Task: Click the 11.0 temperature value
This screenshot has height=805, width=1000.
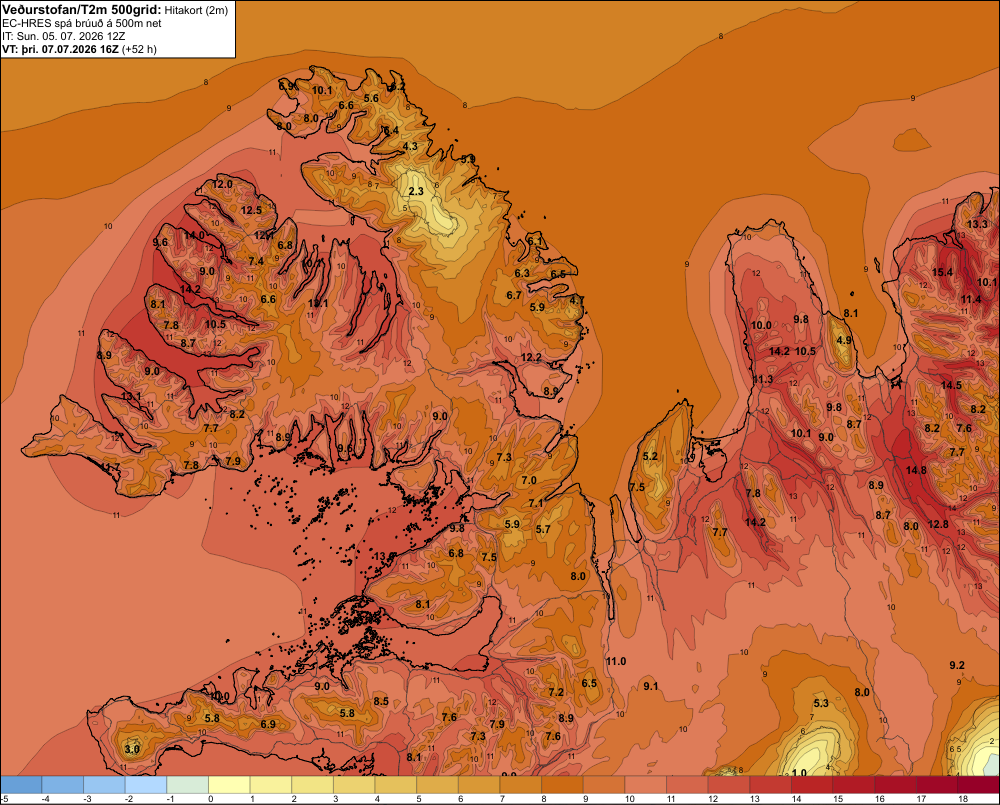Action: pos(615,661)
